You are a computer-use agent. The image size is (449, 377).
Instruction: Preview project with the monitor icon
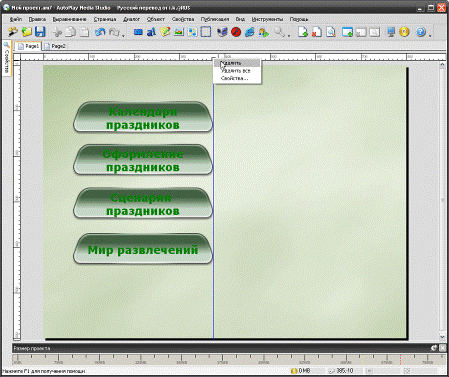click(x=391, y=32)
